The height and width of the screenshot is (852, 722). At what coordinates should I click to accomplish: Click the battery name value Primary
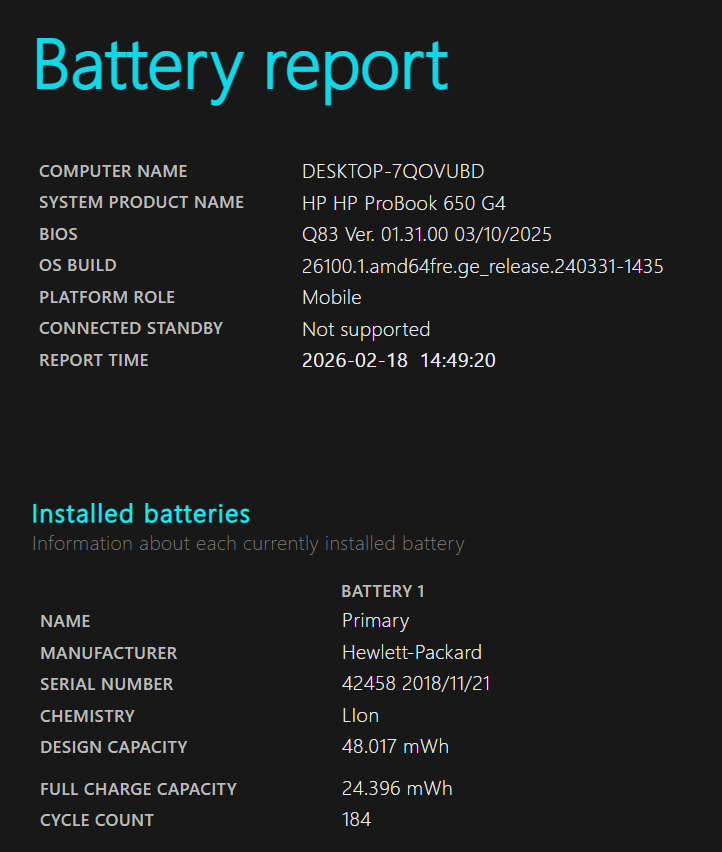click(375, 621)
